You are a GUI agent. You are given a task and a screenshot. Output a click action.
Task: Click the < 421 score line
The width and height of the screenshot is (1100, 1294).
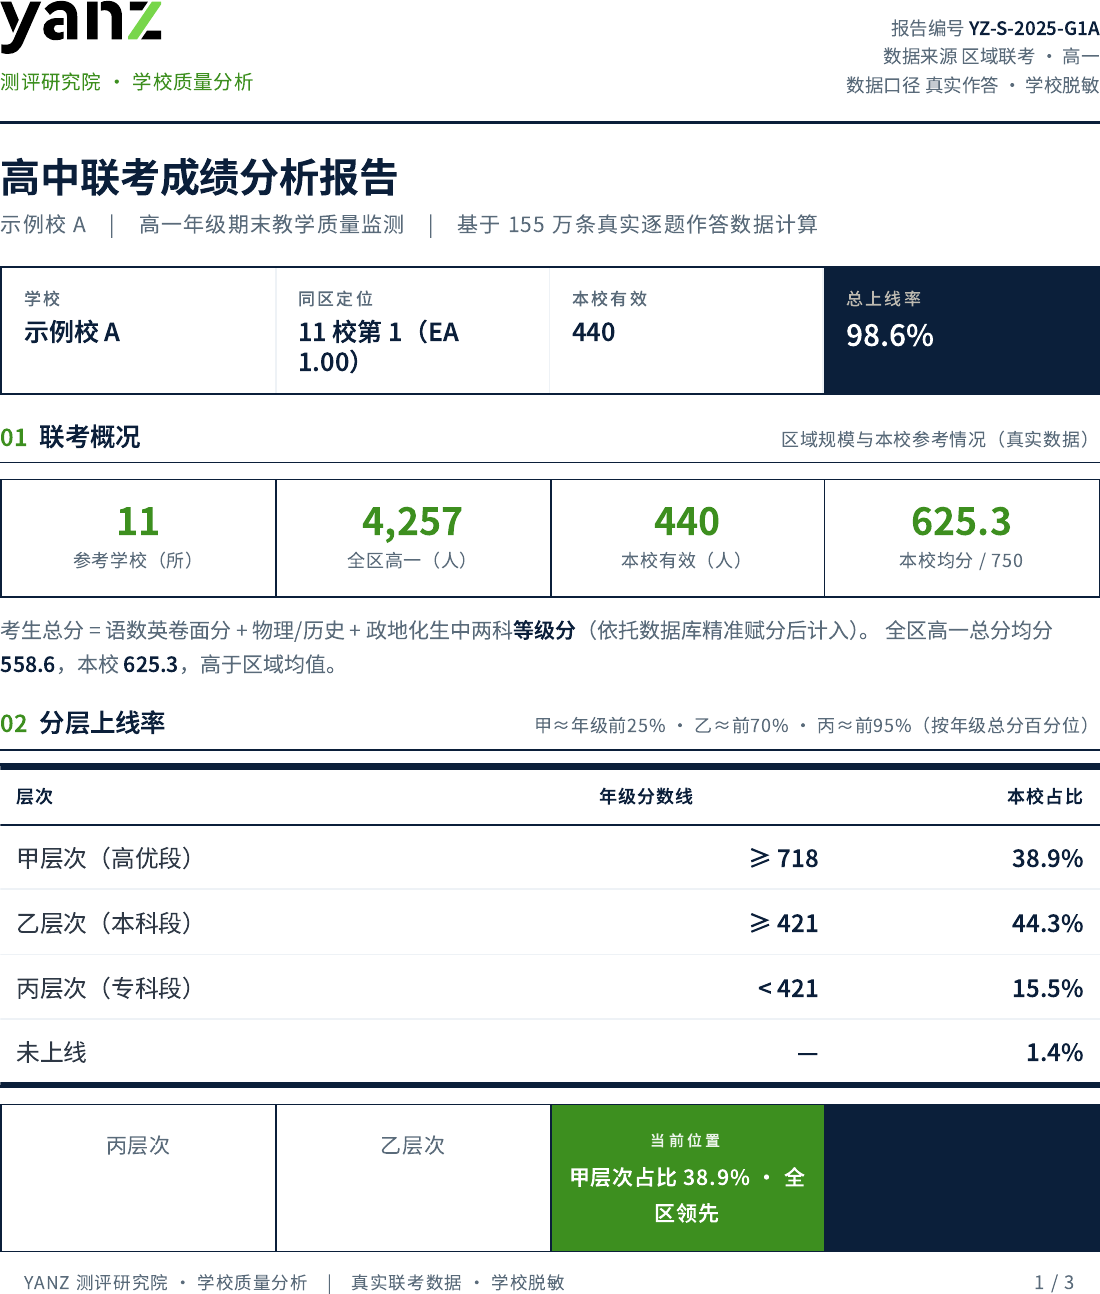(788, 988)
